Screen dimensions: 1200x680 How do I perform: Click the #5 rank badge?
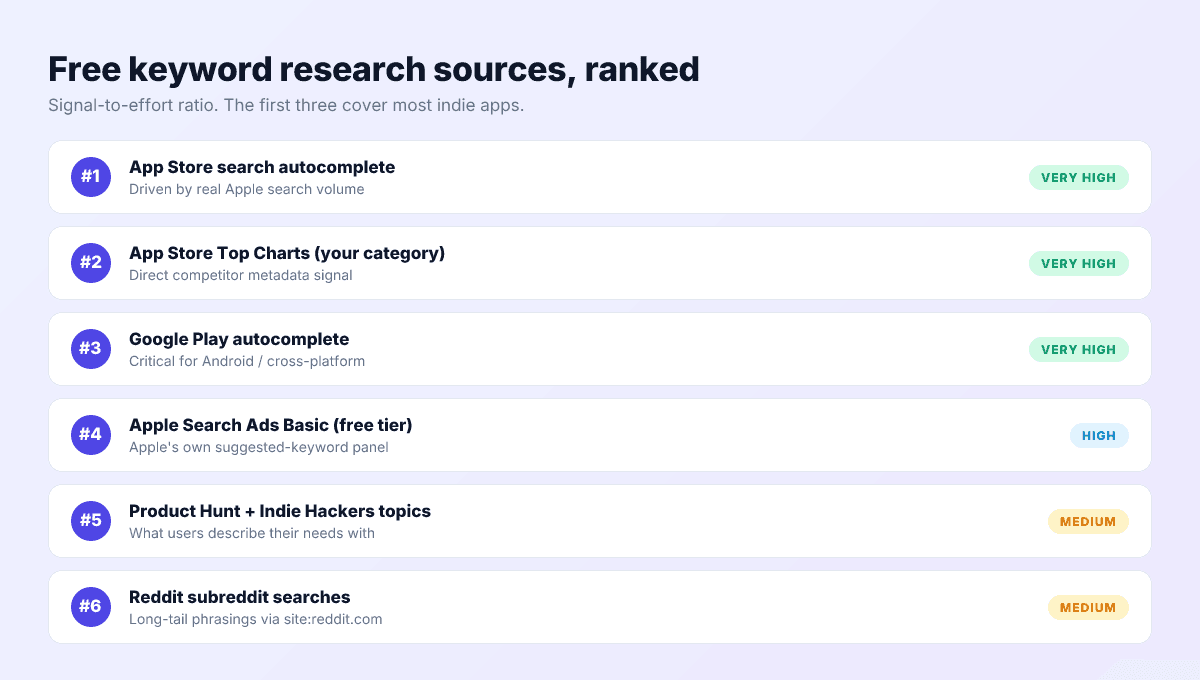(91, 521)
